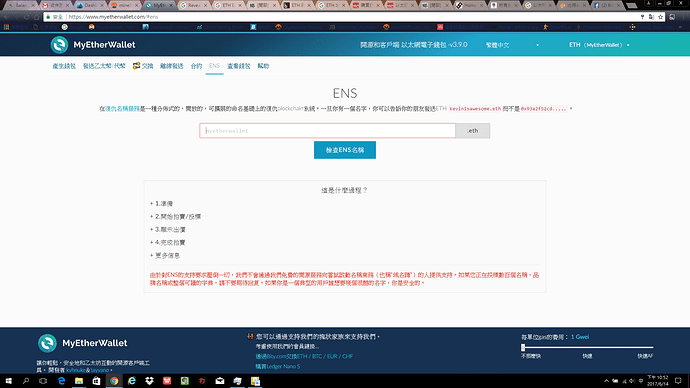Screen dimensions: 690x388
Task: Open the 離線發送 tab
Action: tap(172, 66)
